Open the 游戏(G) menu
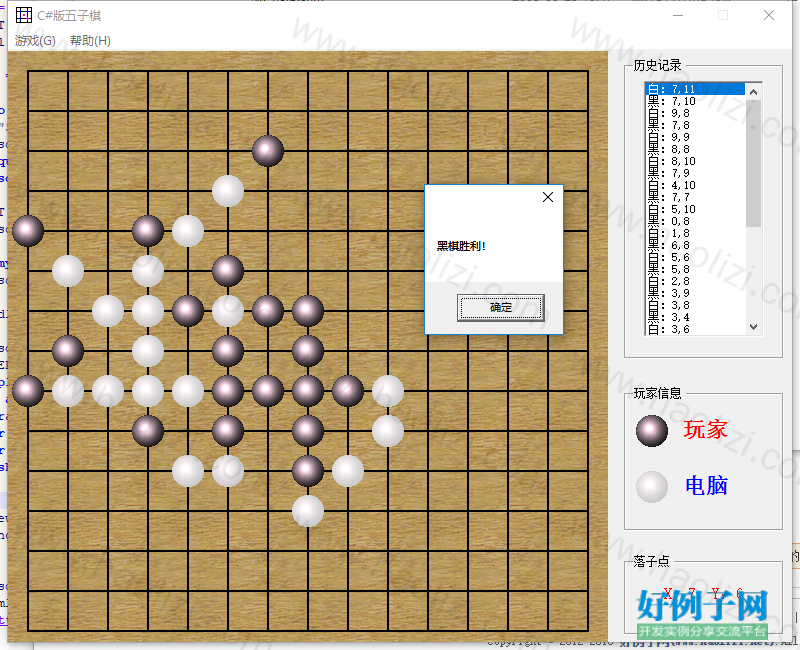The width and height of the screenshot is (800, 650). [35, 41]
